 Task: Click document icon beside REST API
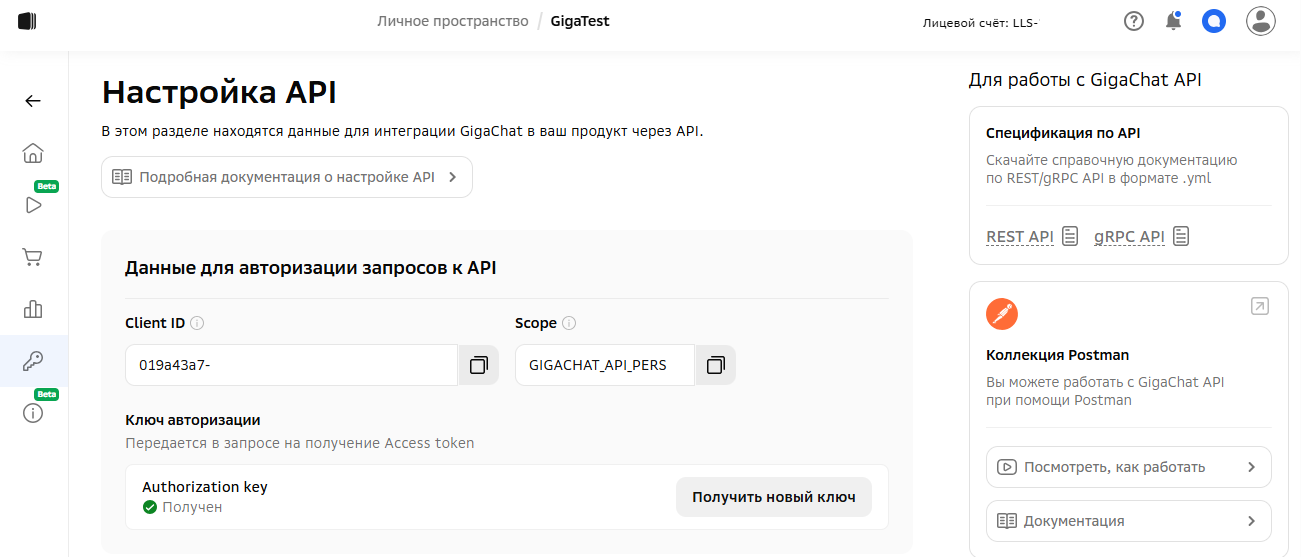coord(1070,236)
